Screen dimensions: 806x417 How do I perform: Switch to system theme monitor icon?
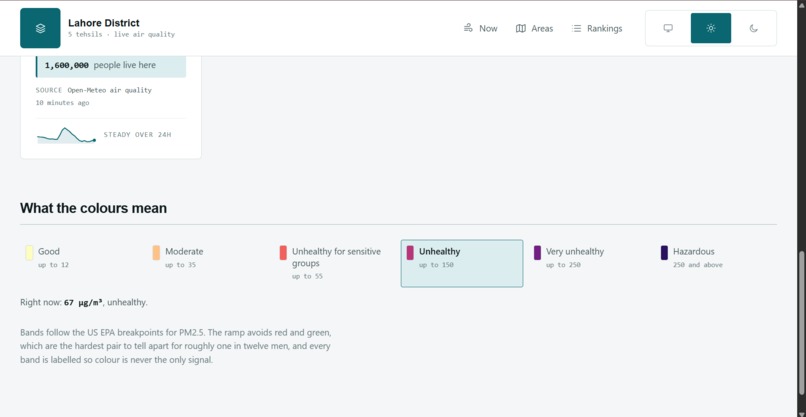(x=668, y=28)
